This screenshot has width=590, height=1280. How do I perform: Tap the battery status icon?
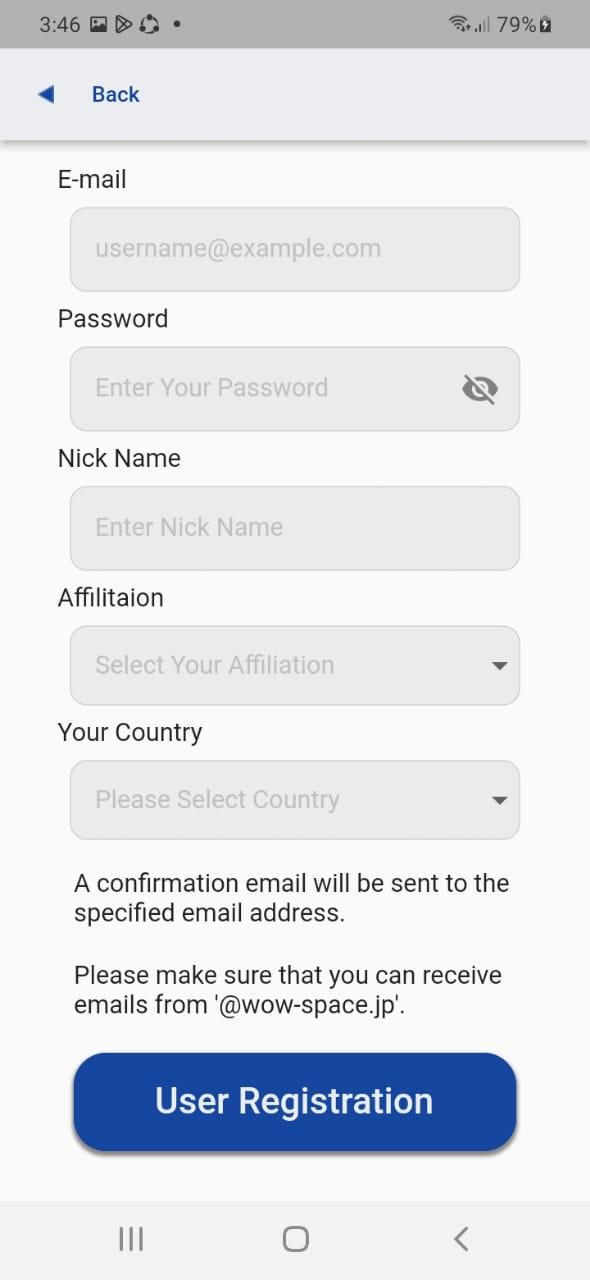tap(545, 25)
